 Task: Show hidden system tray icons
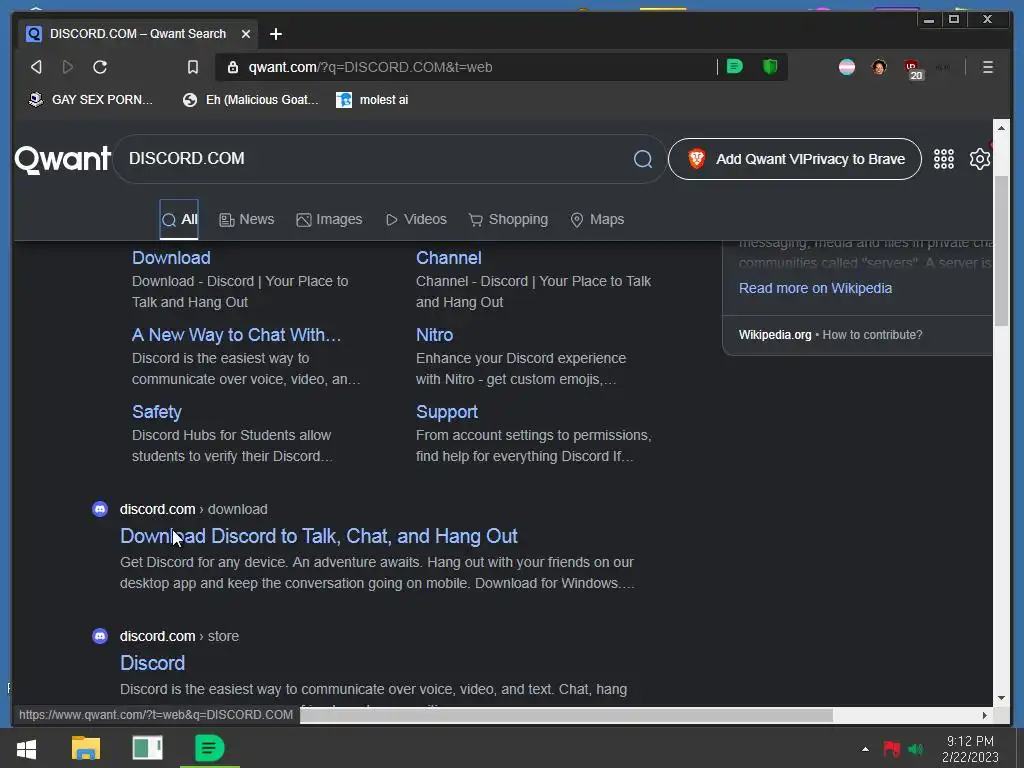(865, 749)
